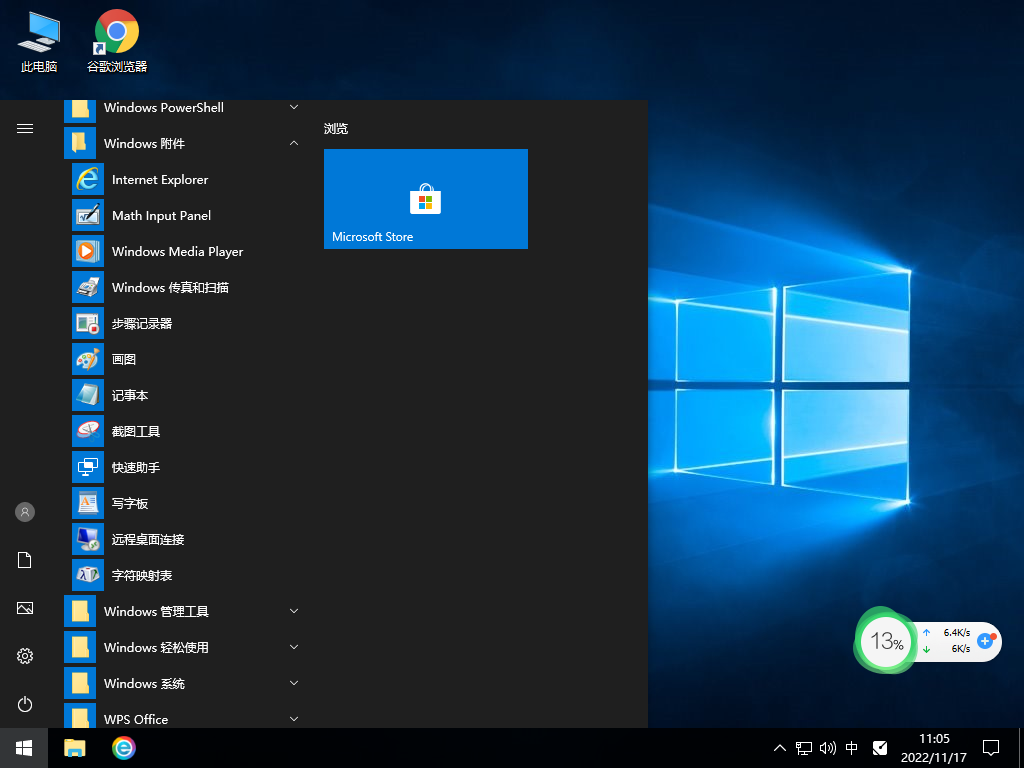Open Internet Explorer from the Start menu
This screenshot has width=1024, height=768.
[160, 179]
